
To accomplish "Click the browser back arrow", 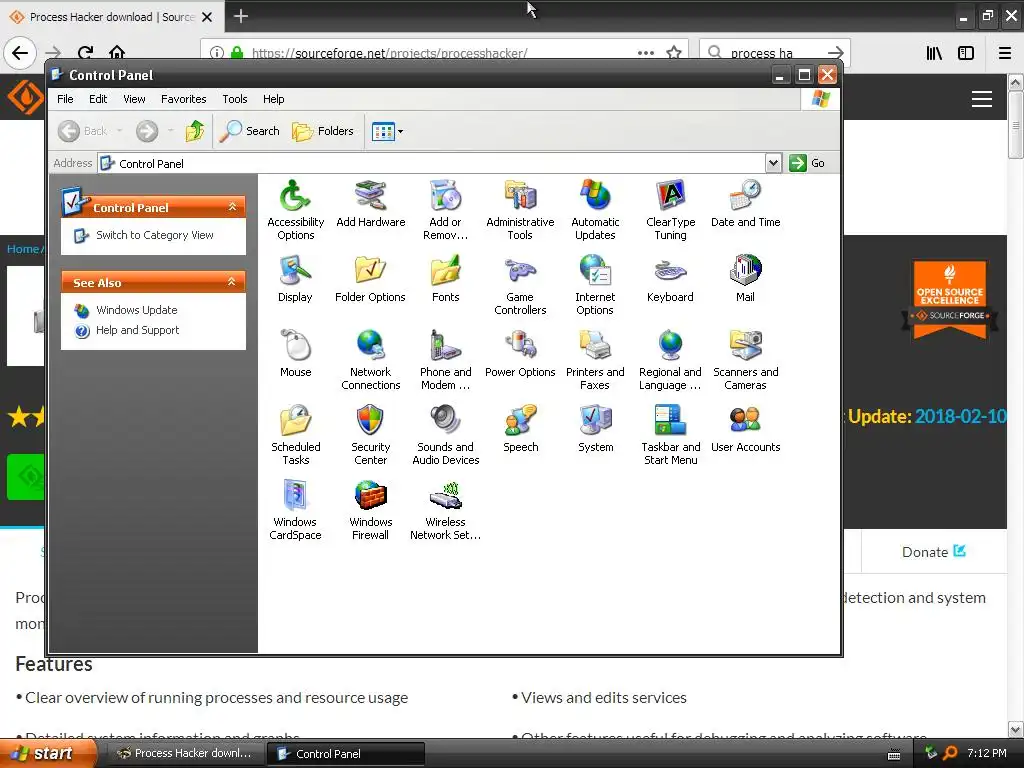I will click(20, 52).
